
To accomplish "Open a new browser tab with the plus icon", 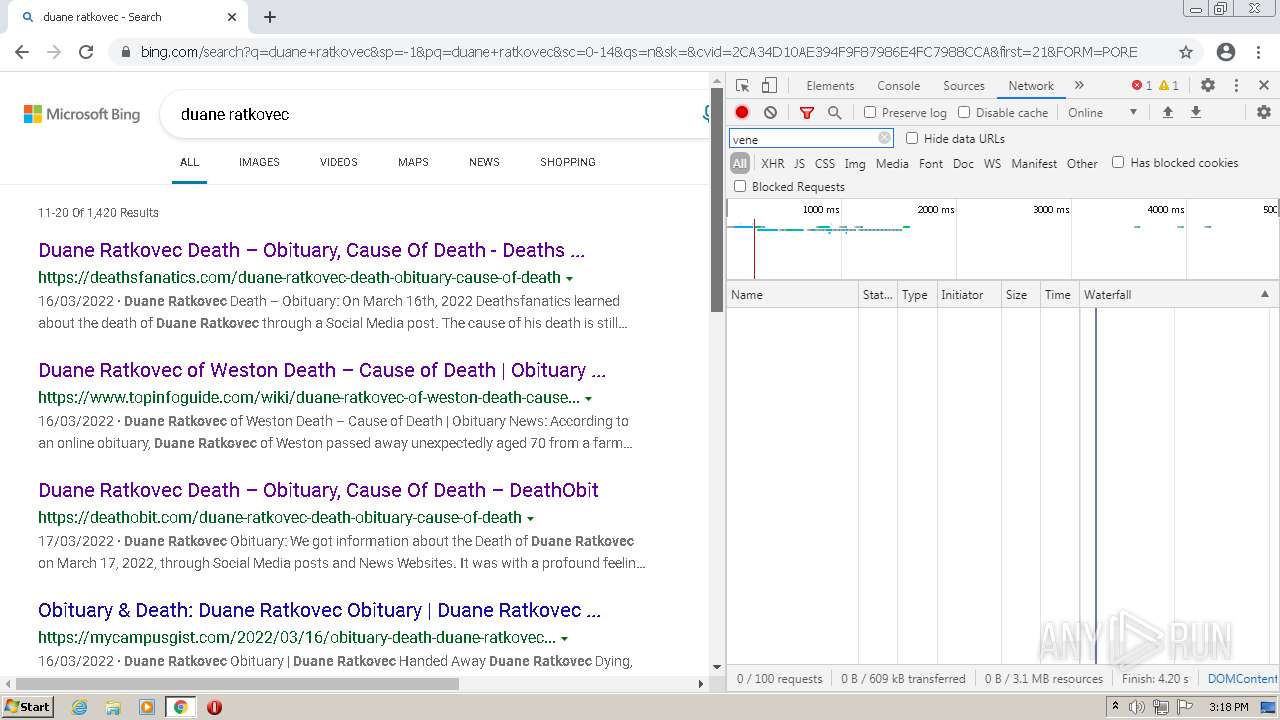I will point(270,17).
